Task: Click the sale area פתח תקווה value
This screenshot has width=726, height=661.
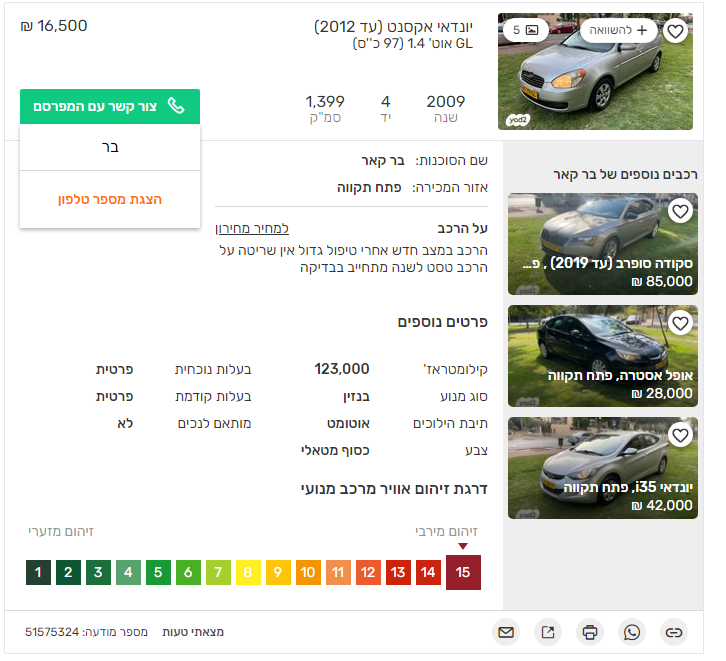Action: point(369,187)
